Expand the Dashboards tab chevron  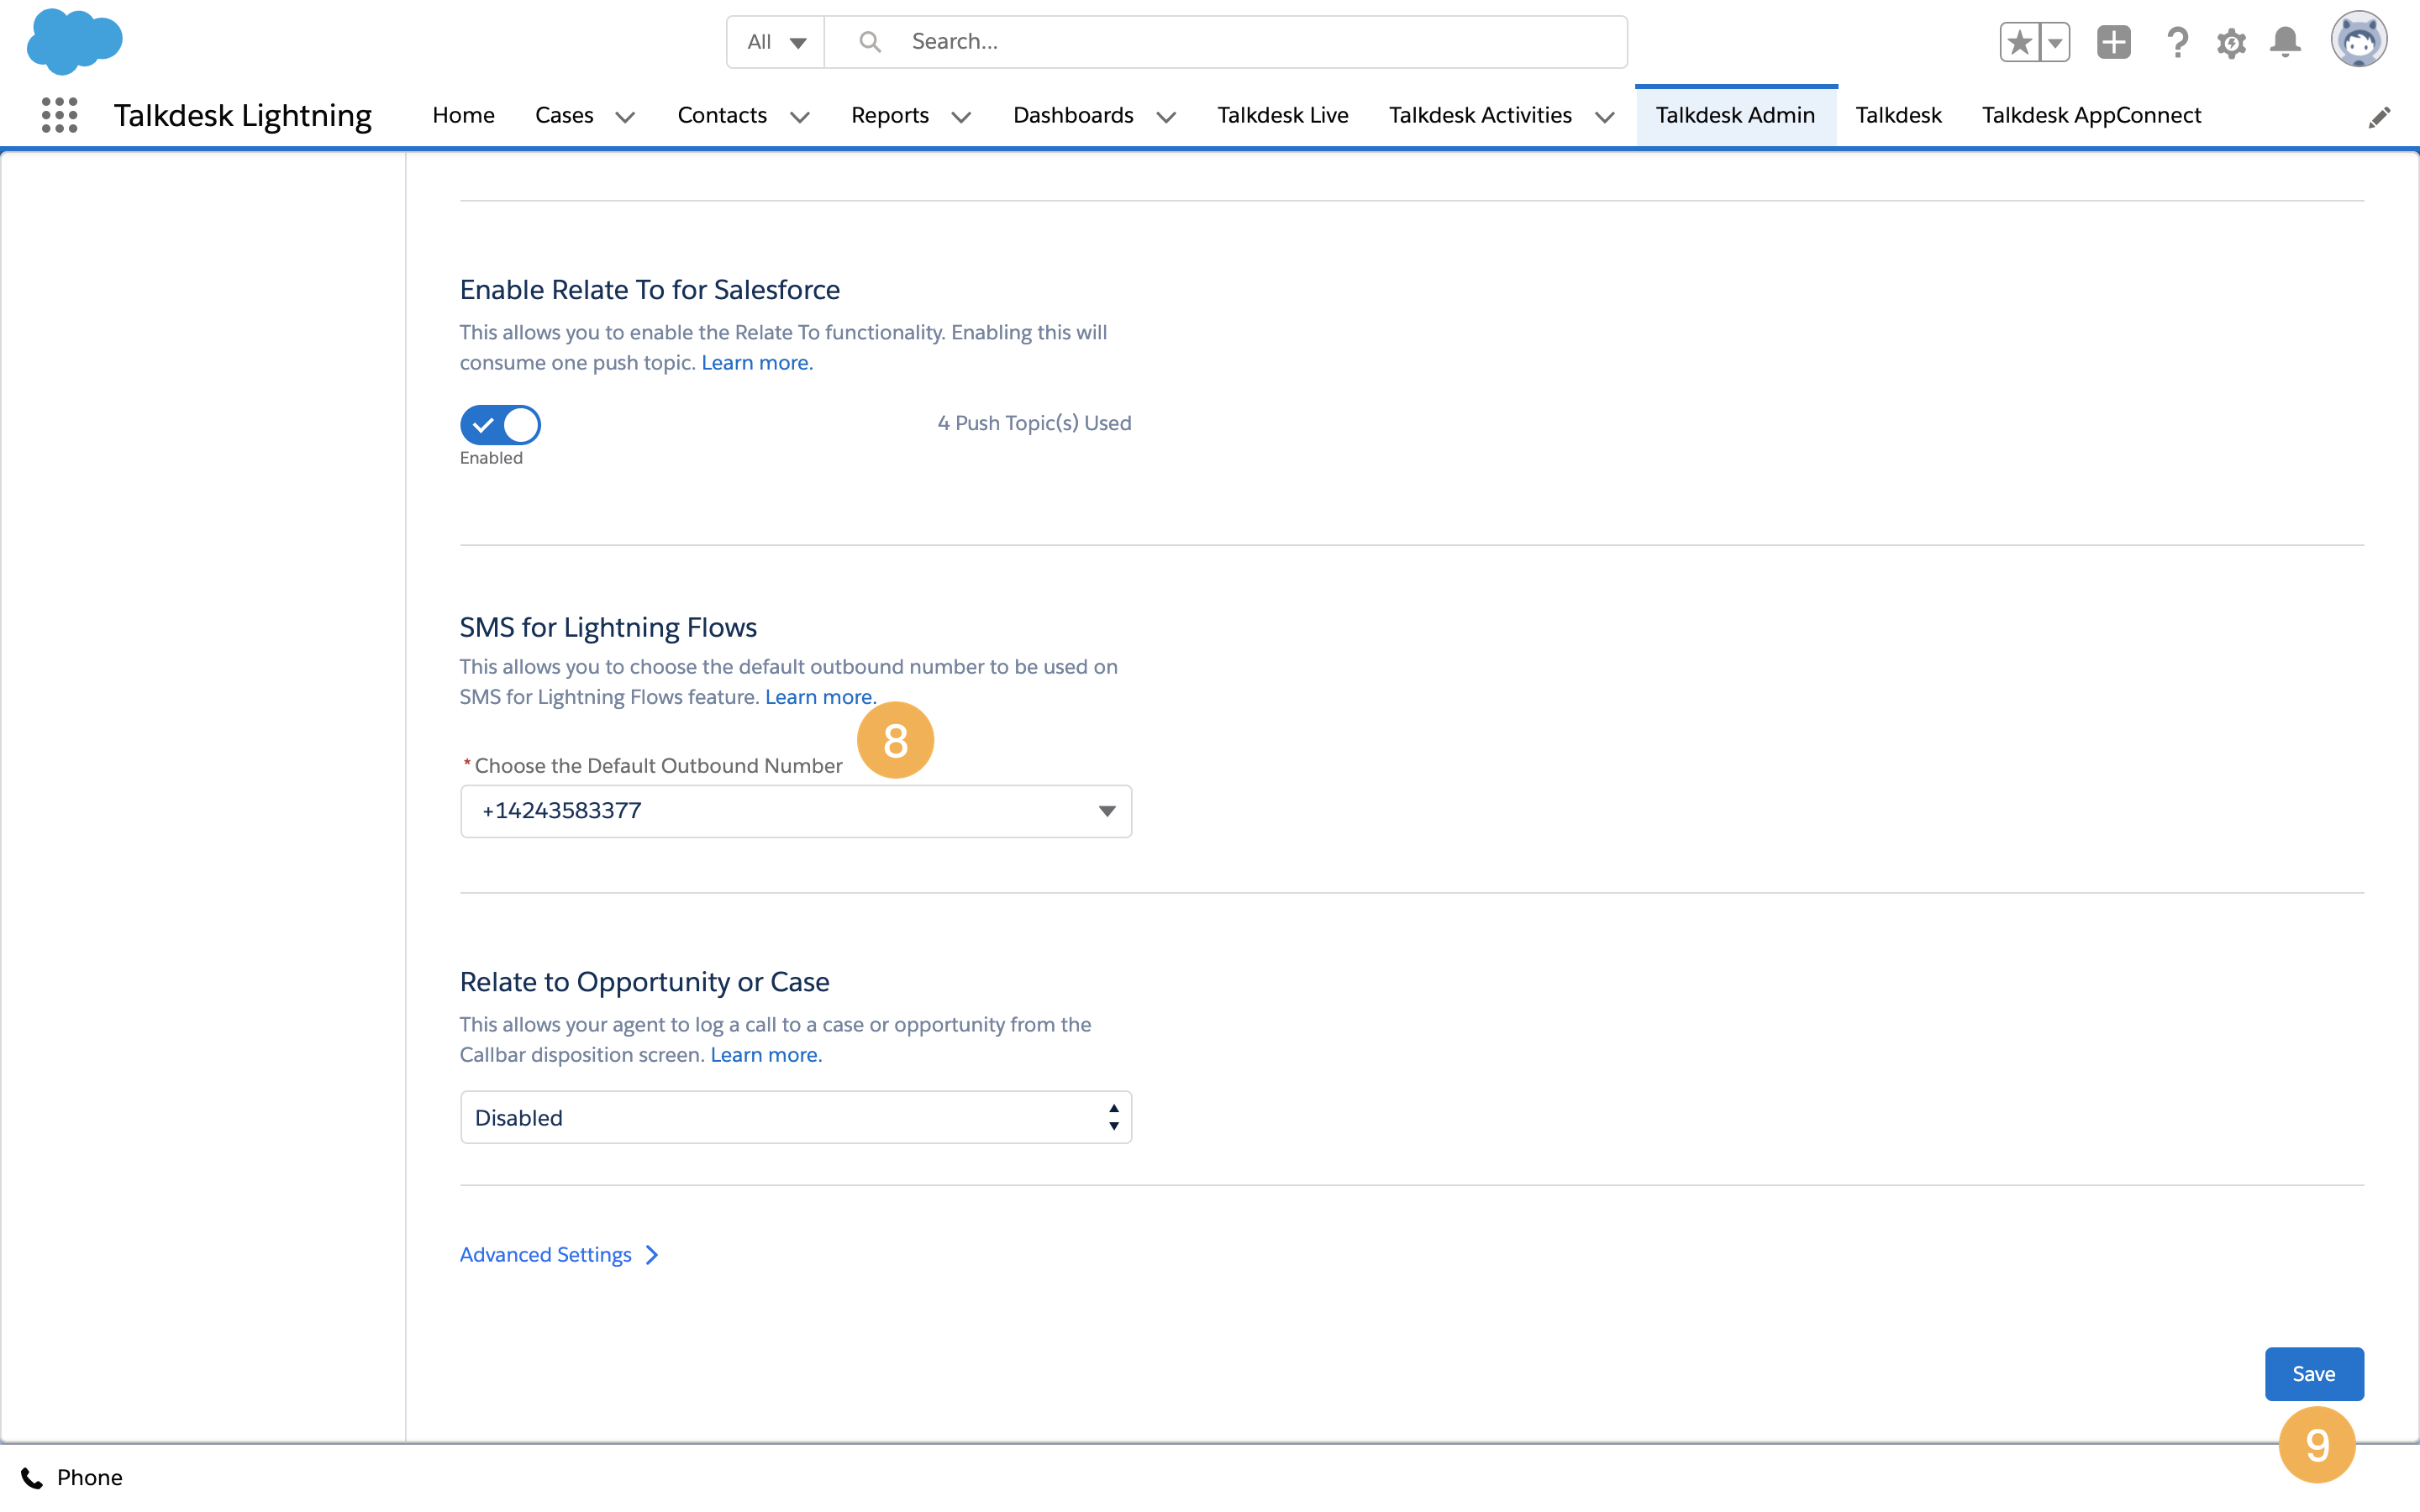coord(1166,117)
